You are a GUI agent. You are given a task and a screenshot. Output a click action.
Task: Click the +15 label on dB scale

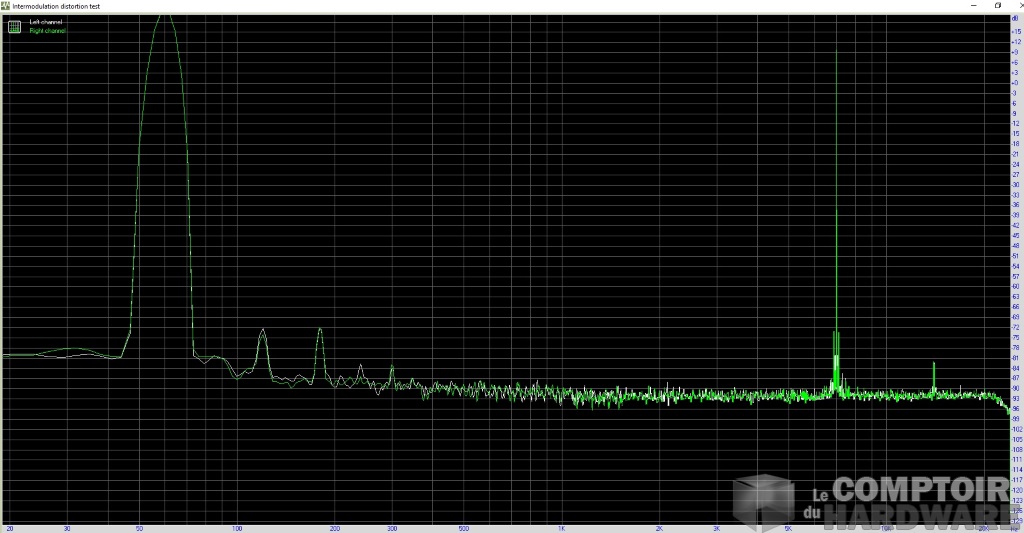1015,30
